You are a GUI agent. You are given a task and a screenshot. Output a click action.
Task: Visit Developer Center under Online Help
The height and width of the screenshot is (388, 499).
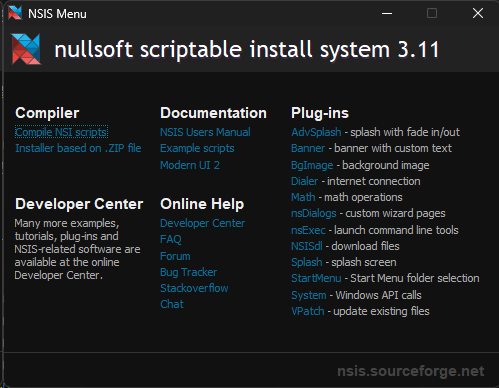coord(202,223)
